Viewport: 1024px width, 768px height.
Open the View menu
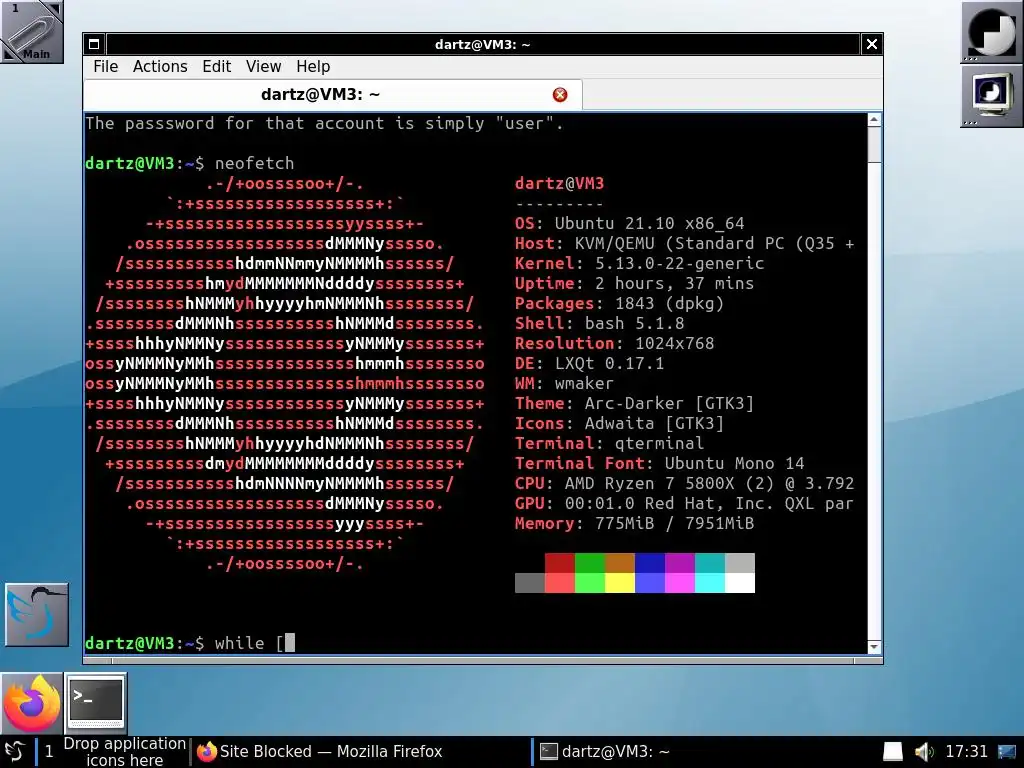tap(263, 67)
